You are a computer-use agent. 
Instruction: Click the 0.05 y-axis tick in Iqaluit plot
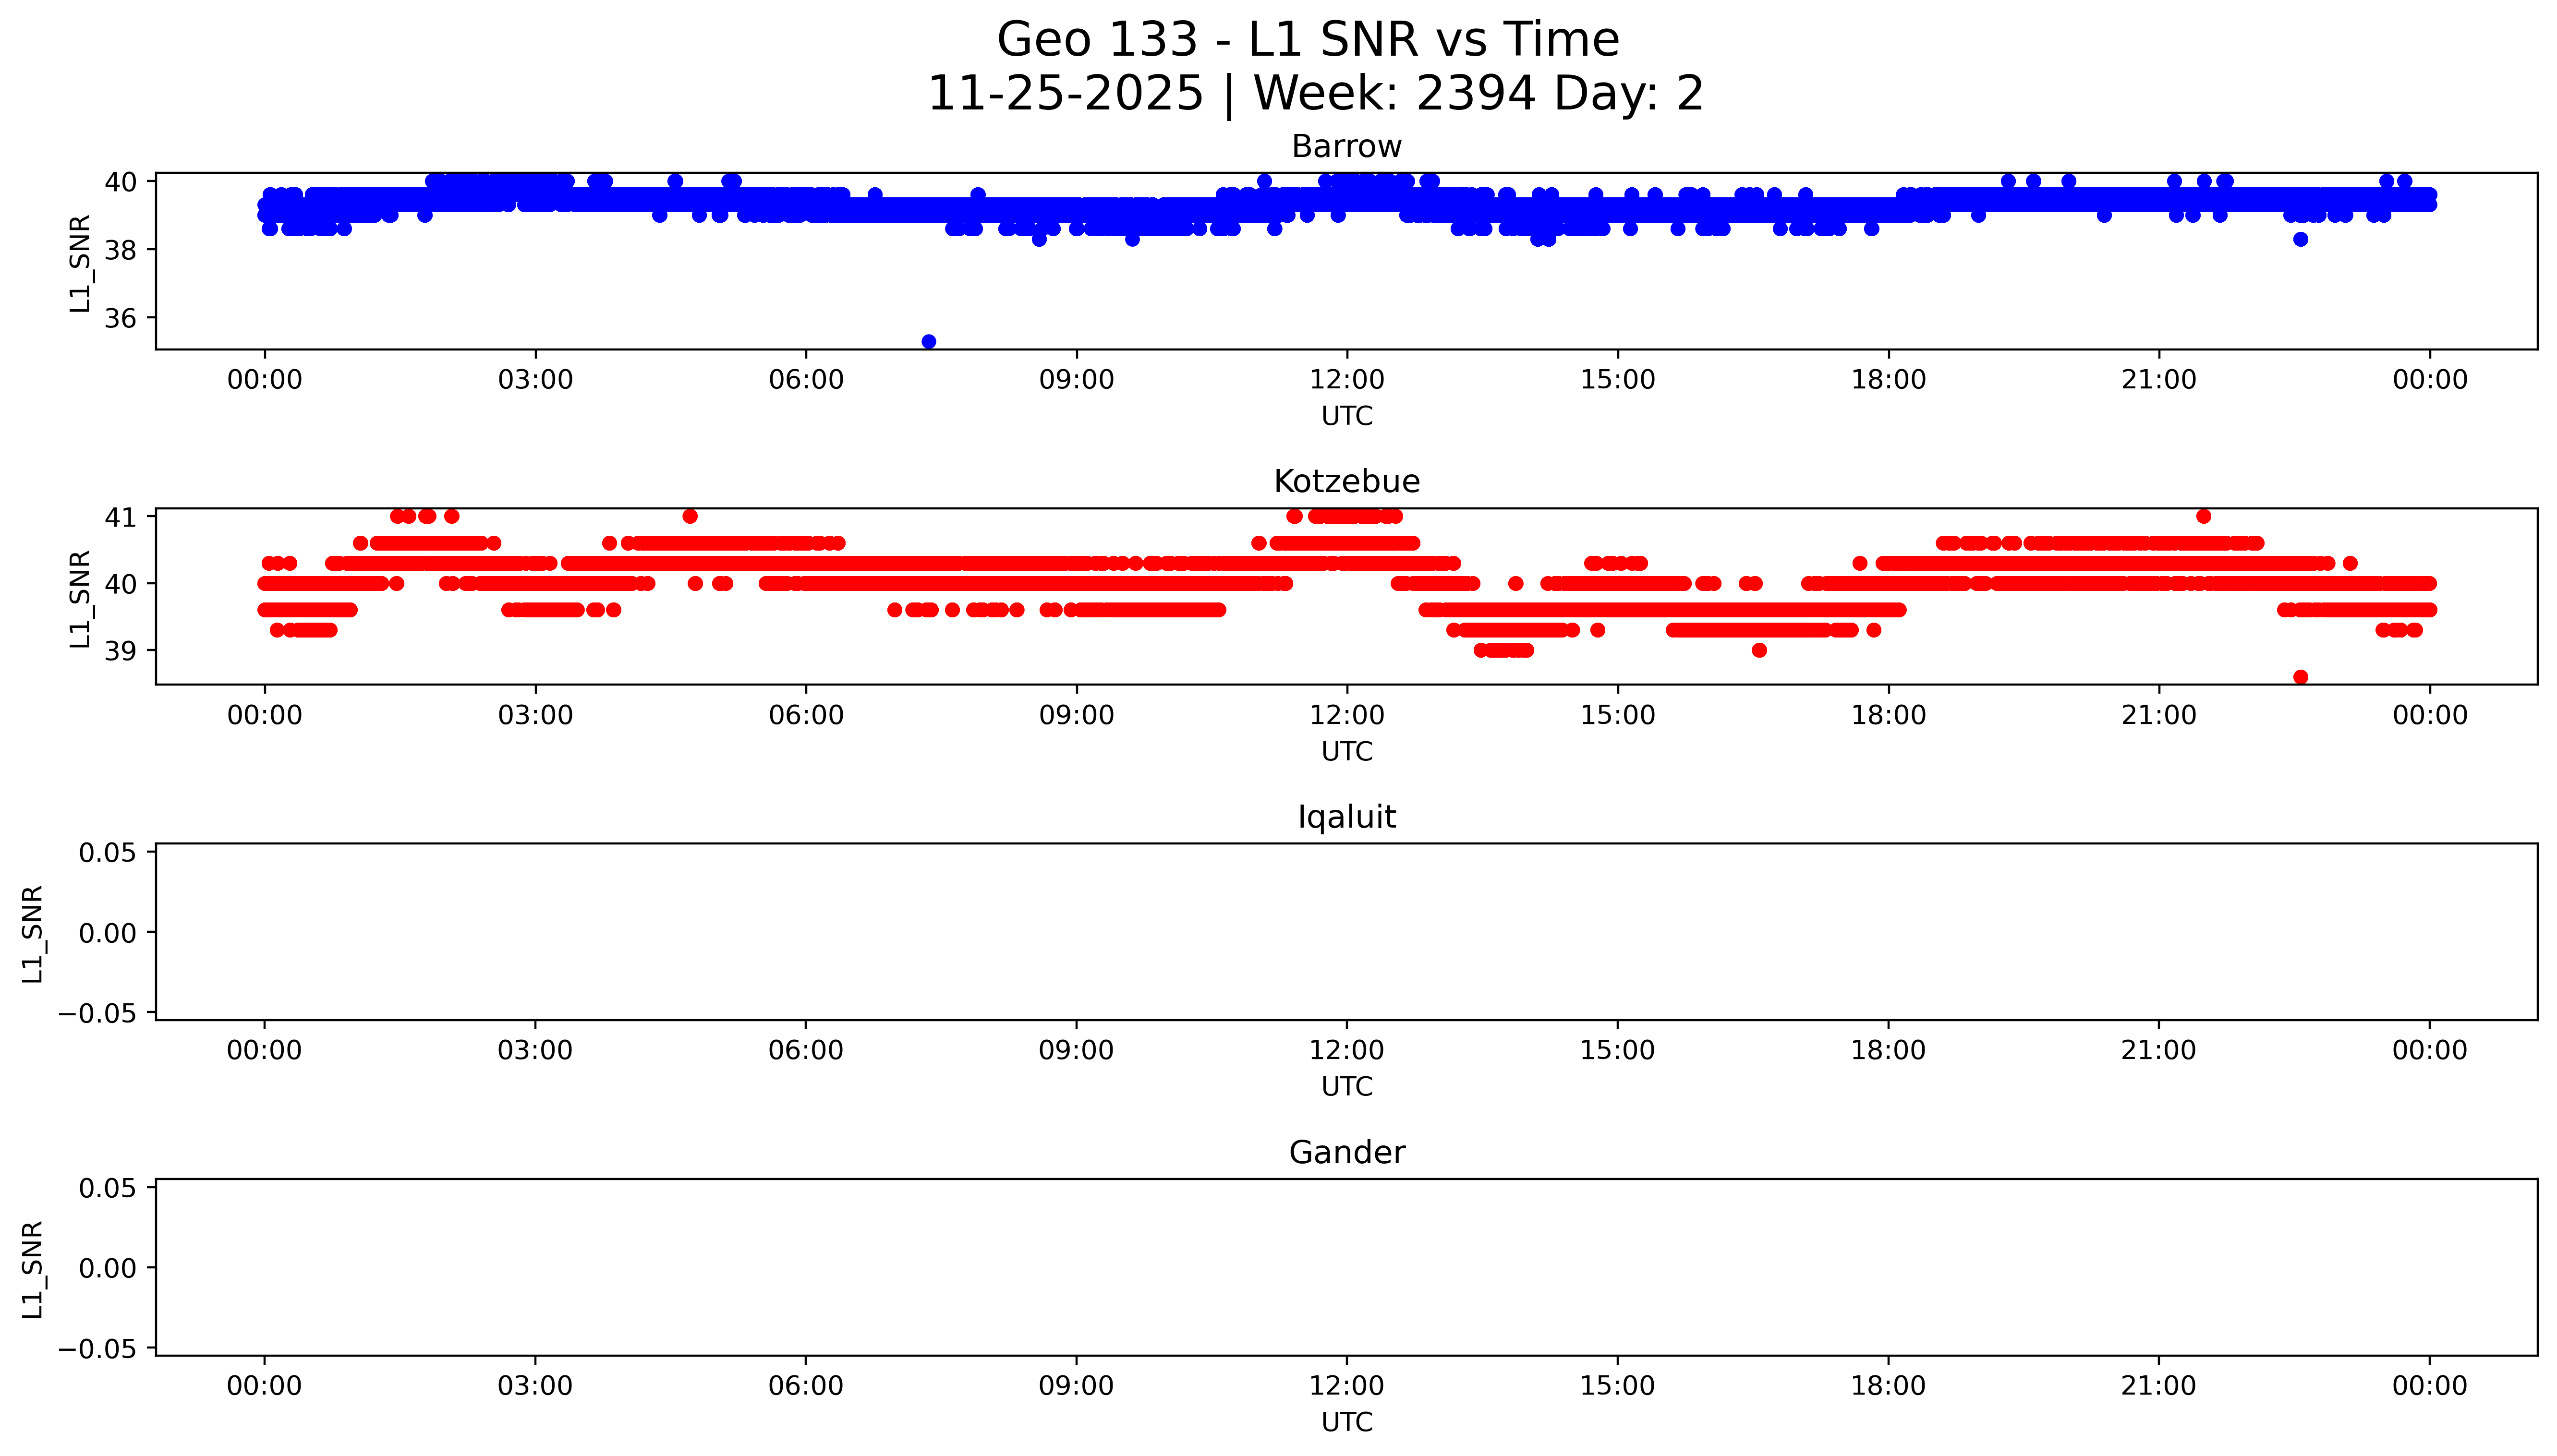point(108,852)
